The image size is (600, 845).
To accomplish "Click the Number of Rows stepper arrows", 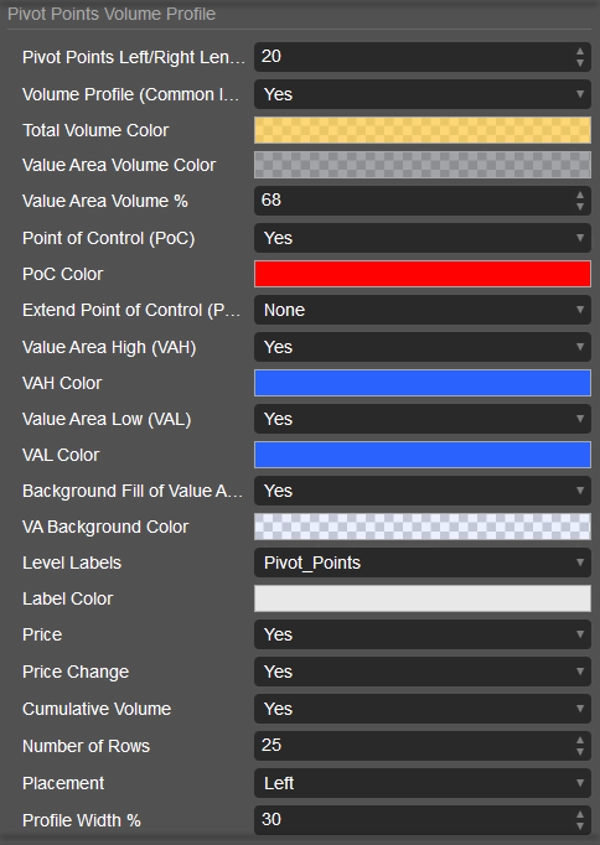I will (x=580, y=746).
